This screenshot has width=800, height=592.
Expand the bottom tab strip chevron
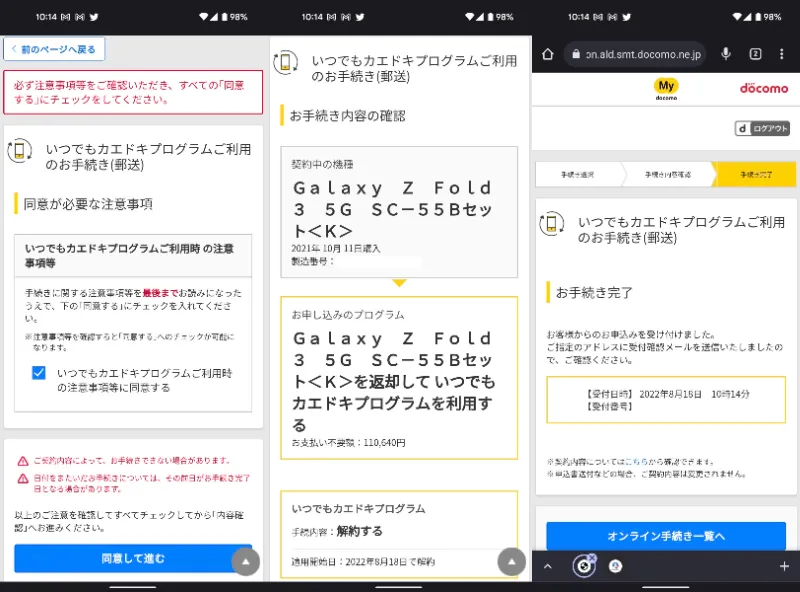pos(547,566)
